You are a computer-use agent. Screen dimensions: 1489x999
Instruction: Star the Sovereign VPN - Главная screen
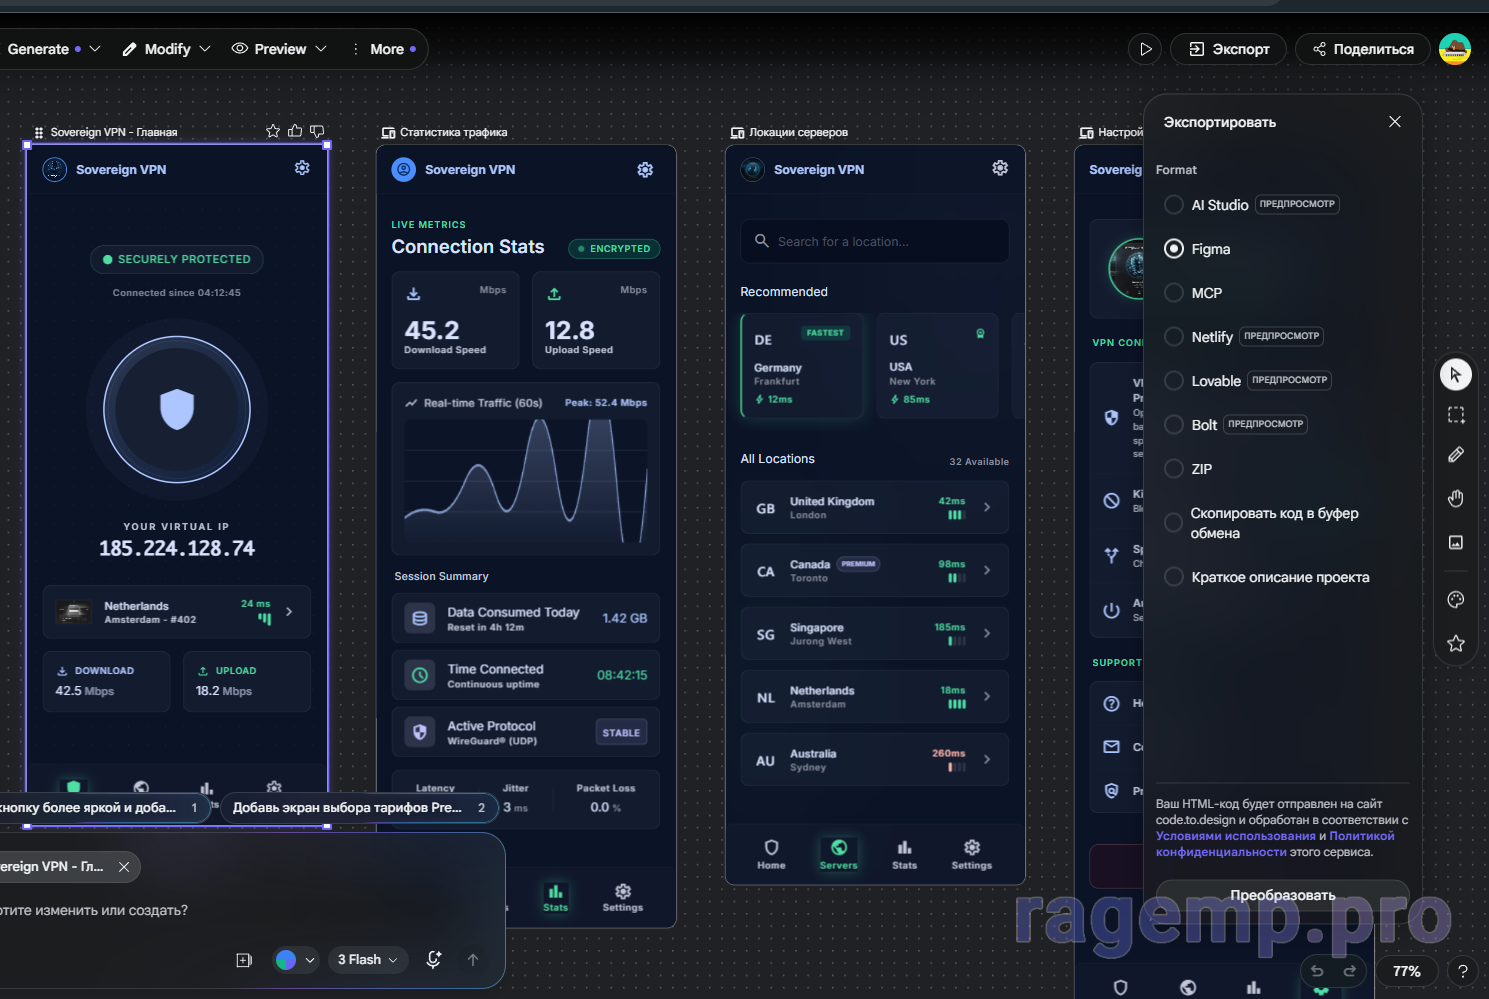coord(273,131)
